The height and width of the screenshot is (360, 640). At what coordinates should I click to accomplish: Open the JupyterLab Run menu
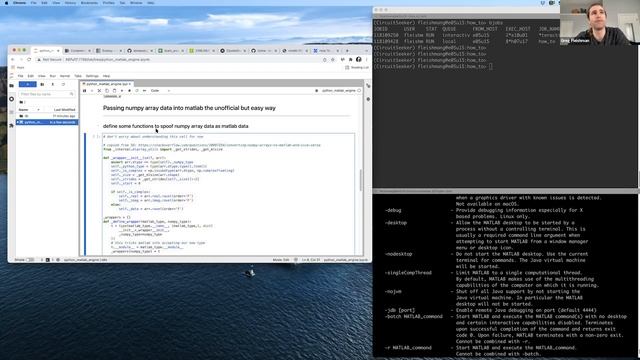pyautogui.click(x=53, y=76)
